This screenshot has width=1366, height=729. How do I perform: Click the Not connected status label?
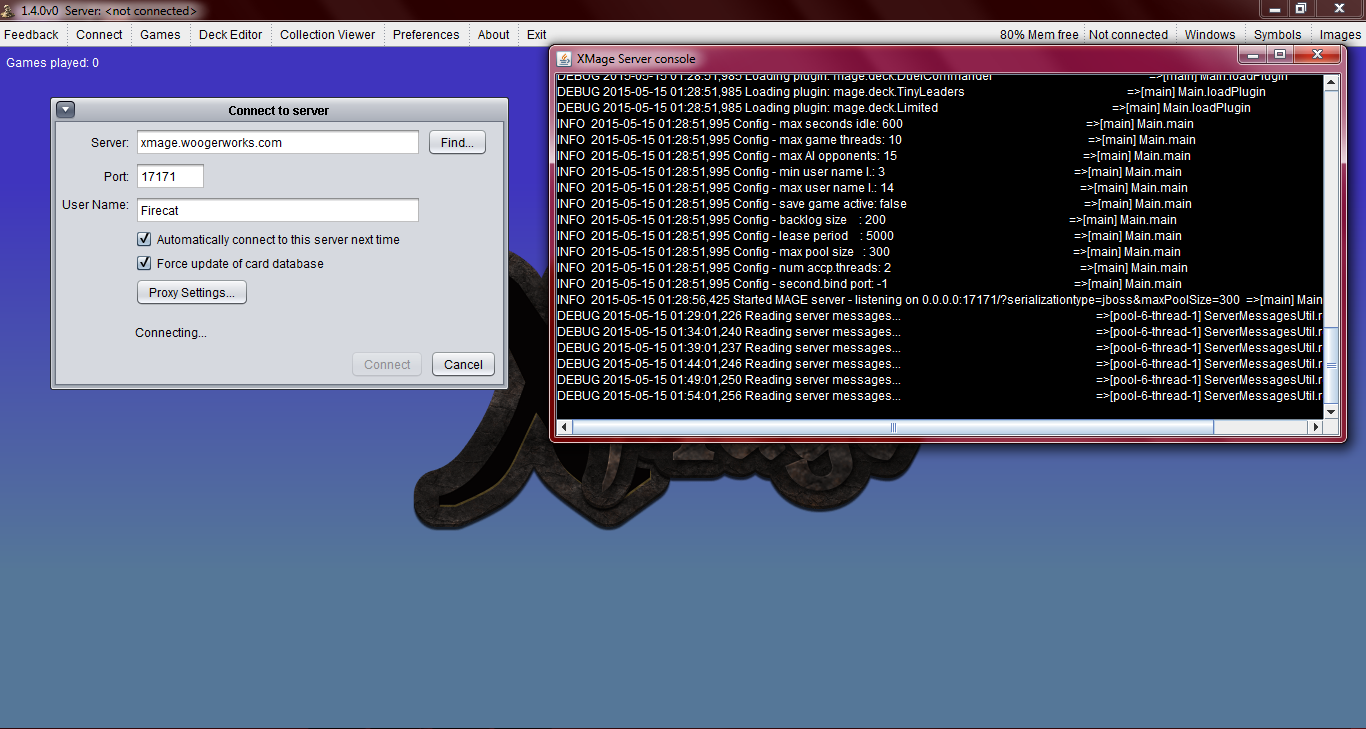tap(1128, 34)
